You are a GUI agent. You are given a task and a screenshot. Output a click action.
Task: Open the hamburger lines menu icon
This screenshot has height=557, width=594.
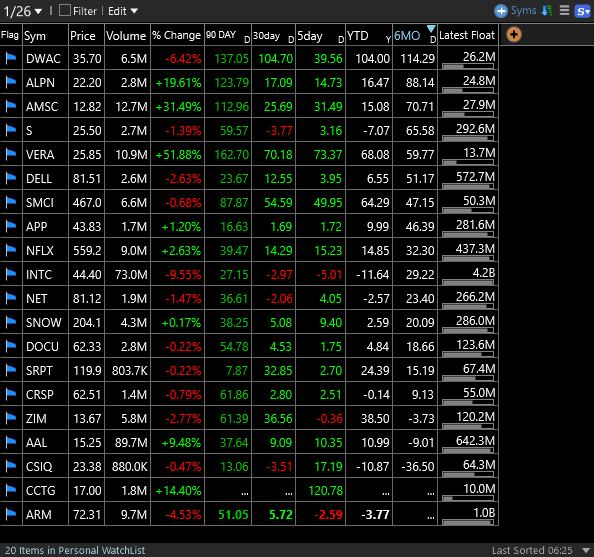(564, 10)
